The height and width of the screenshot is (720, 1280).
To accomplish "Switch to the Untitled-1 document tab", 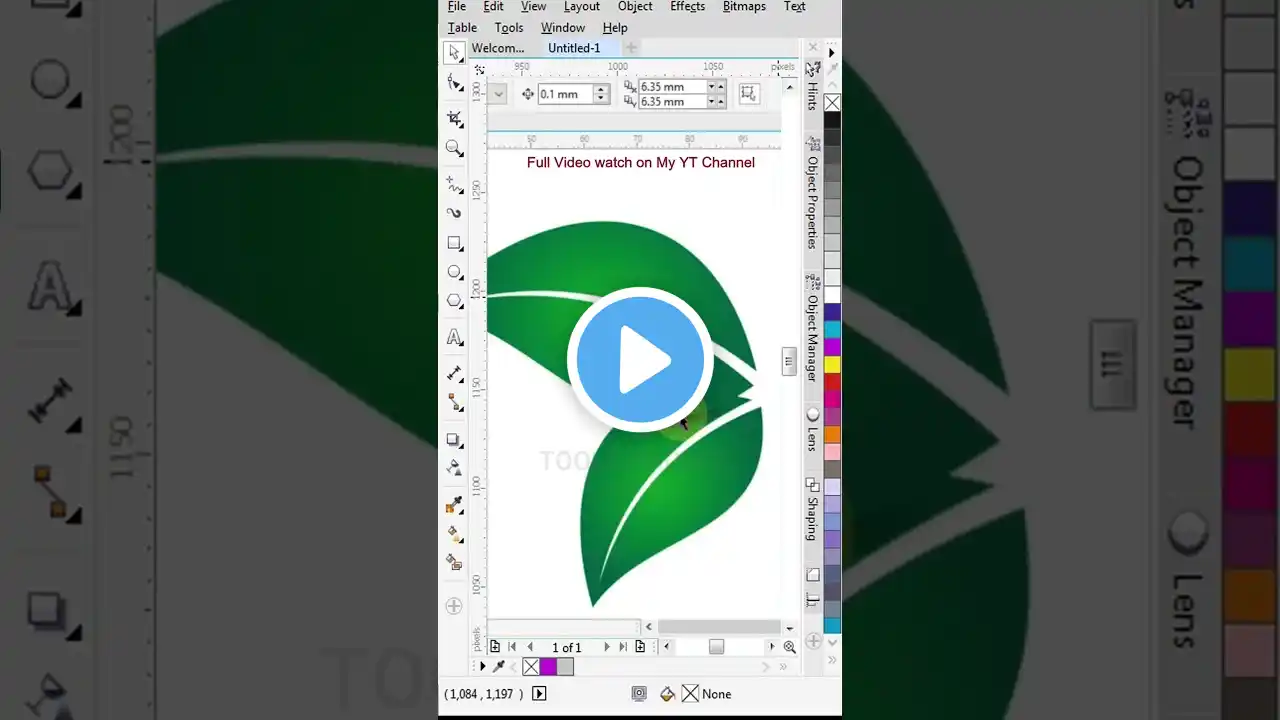I will pyautogui.click(x=574, y=48).
